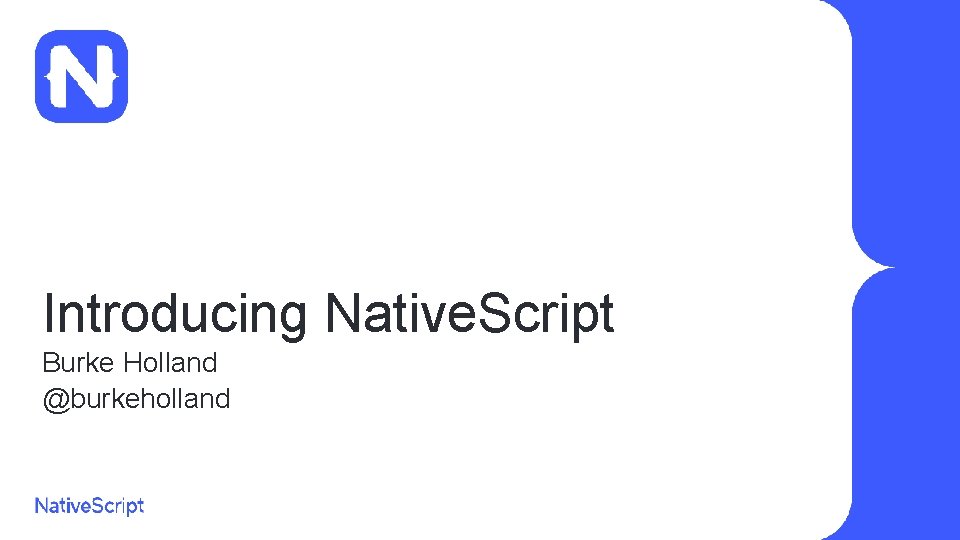Select the "Burke Holland" presenter name

[x=130, y=362]
